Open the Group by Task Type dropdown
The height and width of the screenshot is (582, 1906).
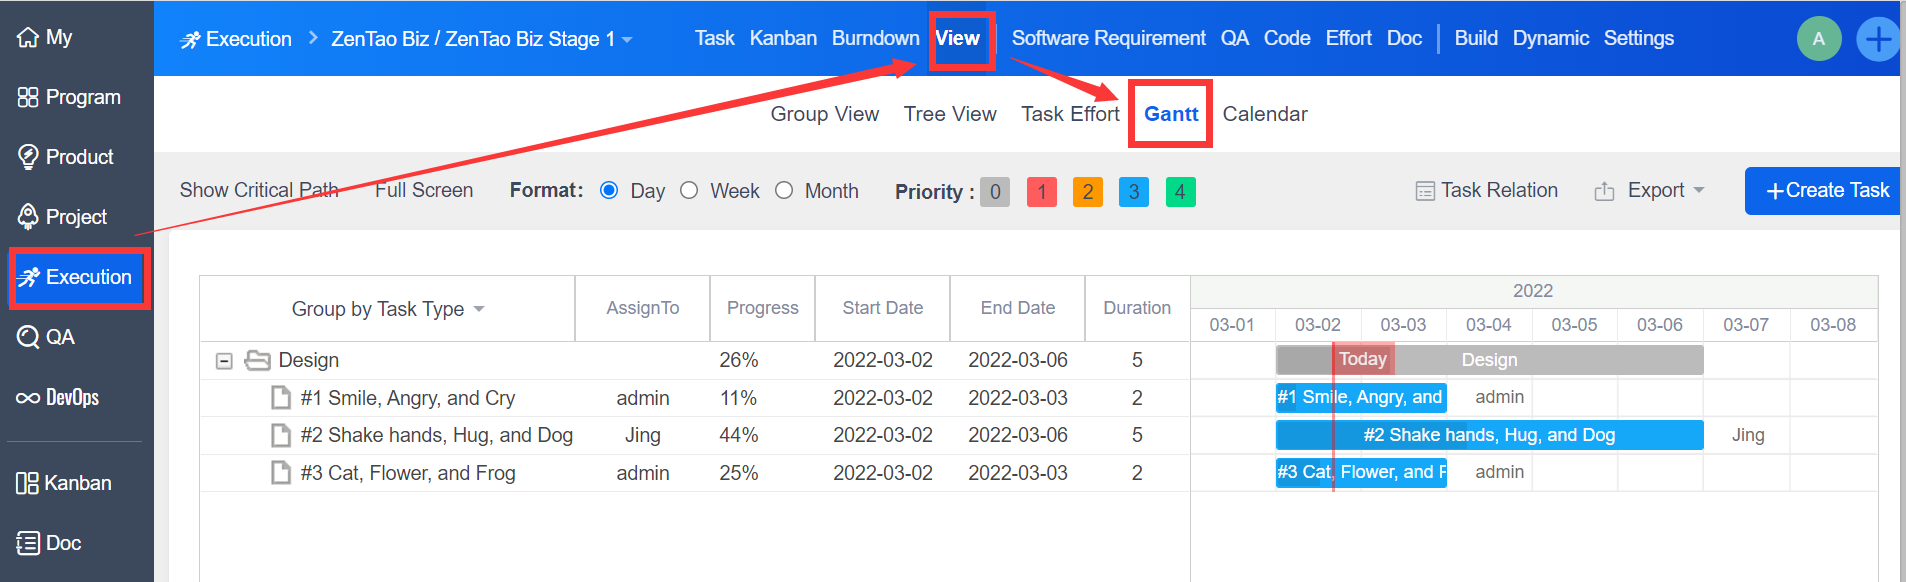tap(388, 309)
